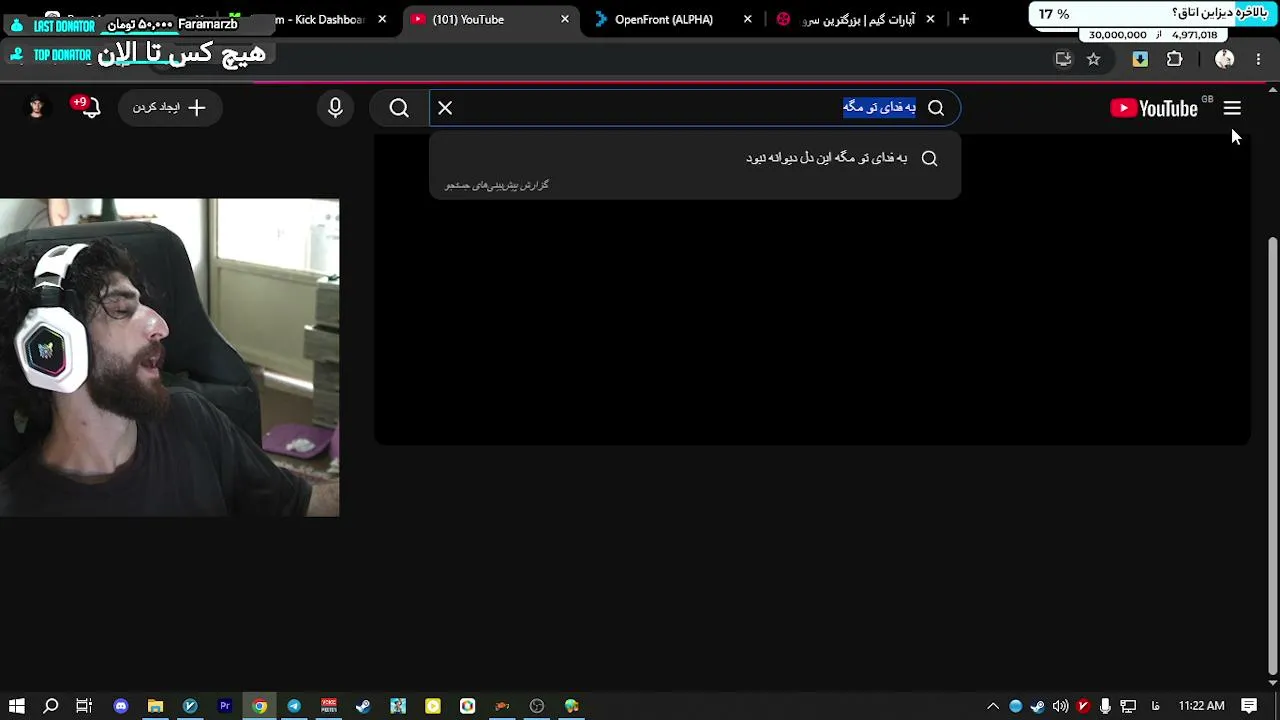Image resolution: width=1280 pixels, height=720 pixels.
Task: Open the YouTube account avatar menu
Action: pyautogui.click(x=37, y=108)
